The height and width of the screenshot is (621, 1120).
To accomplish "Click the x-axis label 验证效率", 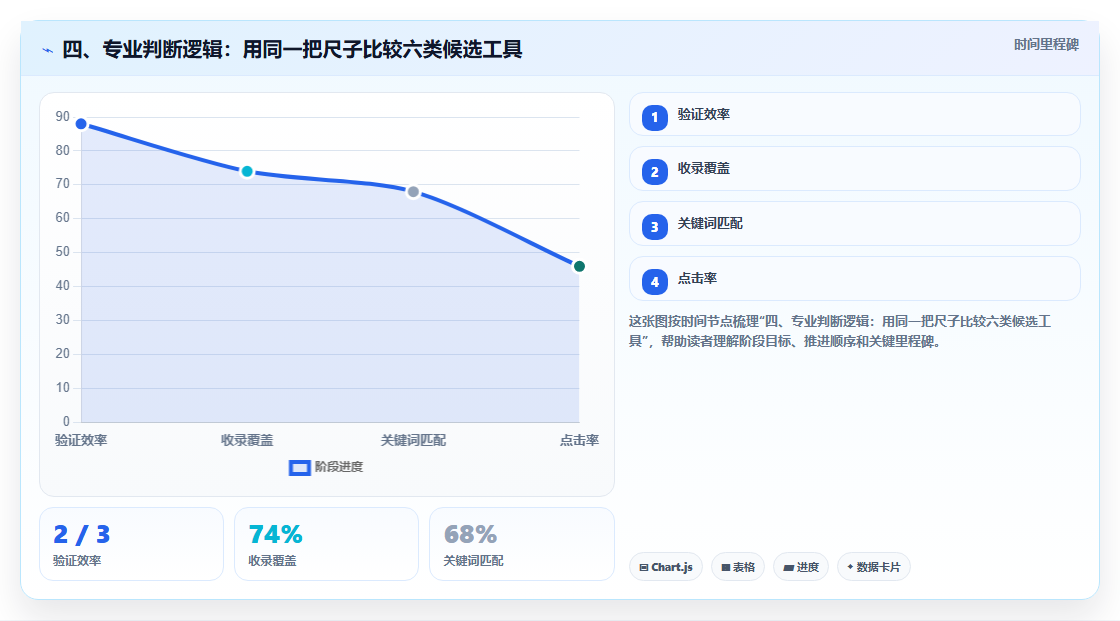I will [81, 440].
